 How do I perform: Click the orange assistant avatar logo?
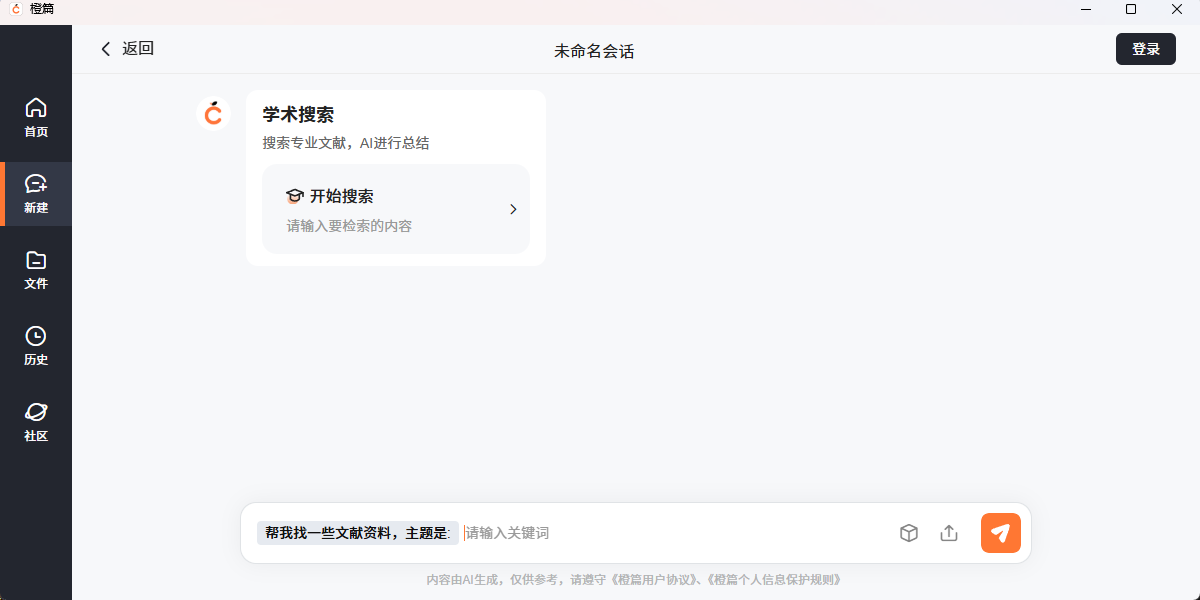coord(213,114)
